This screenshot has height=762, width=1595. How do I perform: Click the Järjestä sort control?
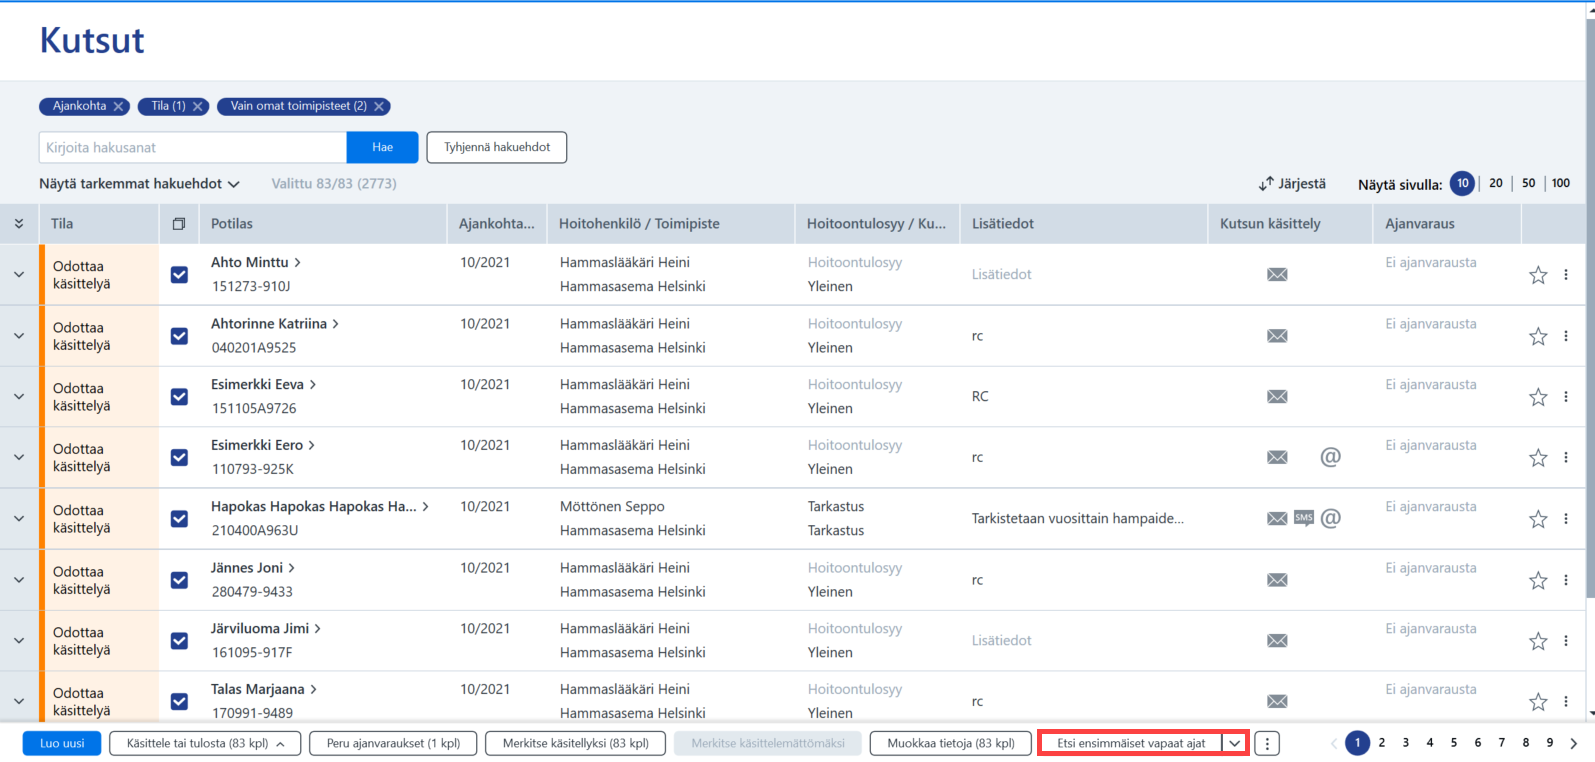pos(1292,184)
